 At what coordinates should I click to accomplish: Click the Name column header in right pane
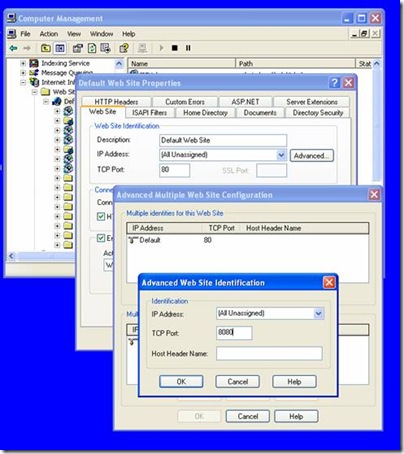(182, 64)
